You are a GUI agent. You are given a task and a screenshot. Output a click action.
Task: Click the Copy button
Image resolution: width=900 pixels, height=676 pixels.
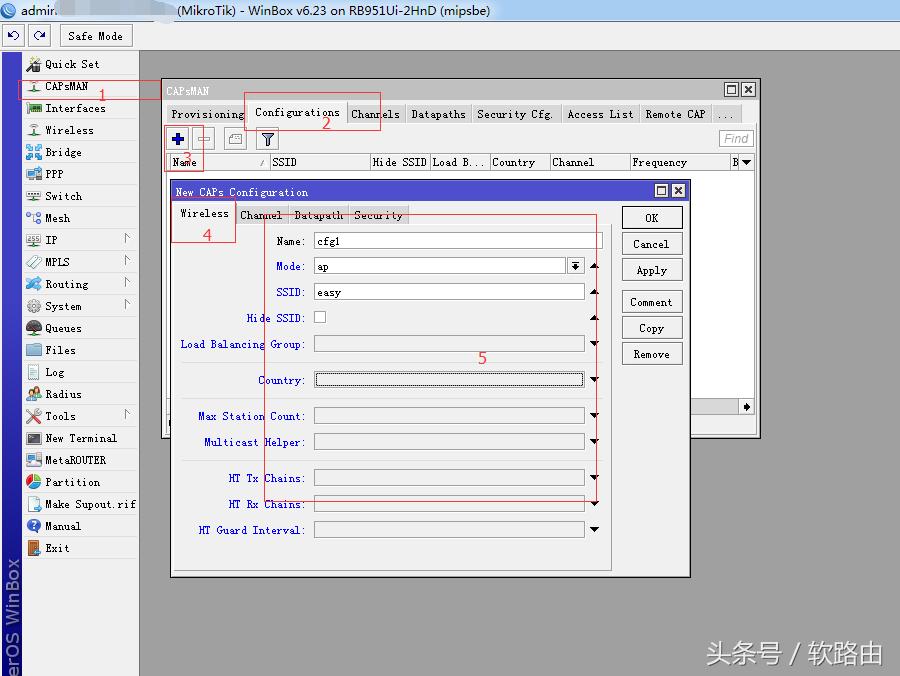[x=652, y=328]
